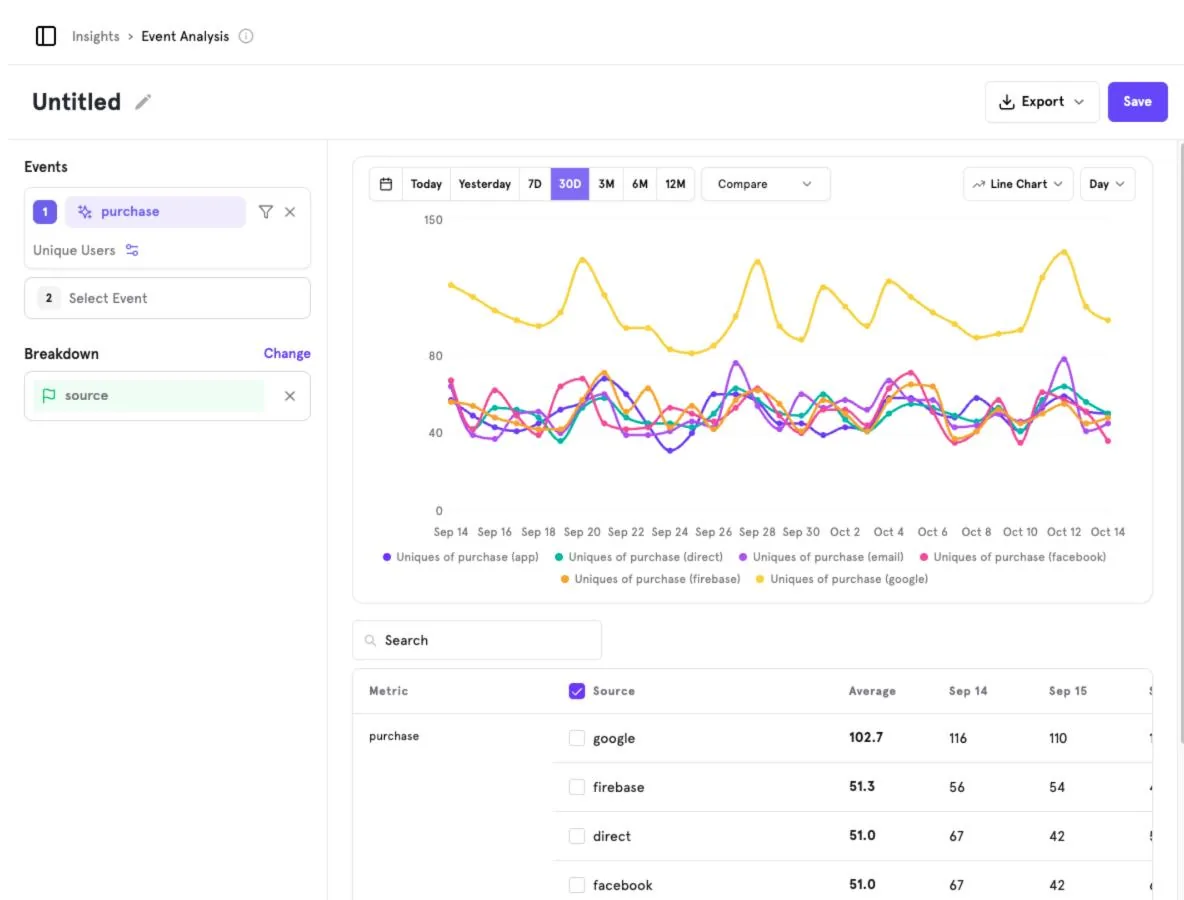Screen dimensions: 1184x900
Task: Toggle the Source select-all checkbox
Action: coord(577,691)
